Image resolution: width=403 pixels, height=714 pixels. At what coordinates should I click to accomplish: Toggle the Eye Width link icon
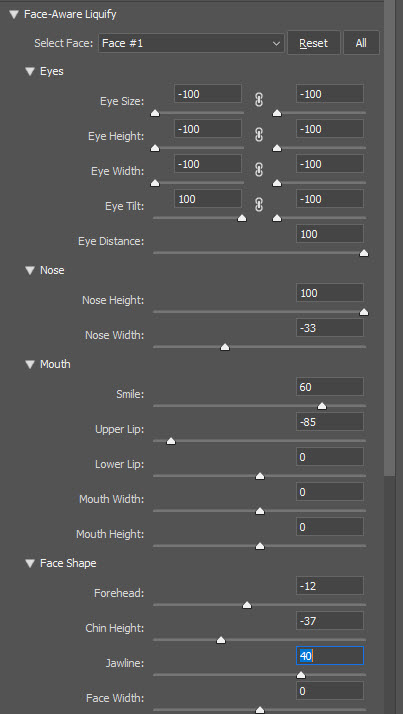point(259,170)
